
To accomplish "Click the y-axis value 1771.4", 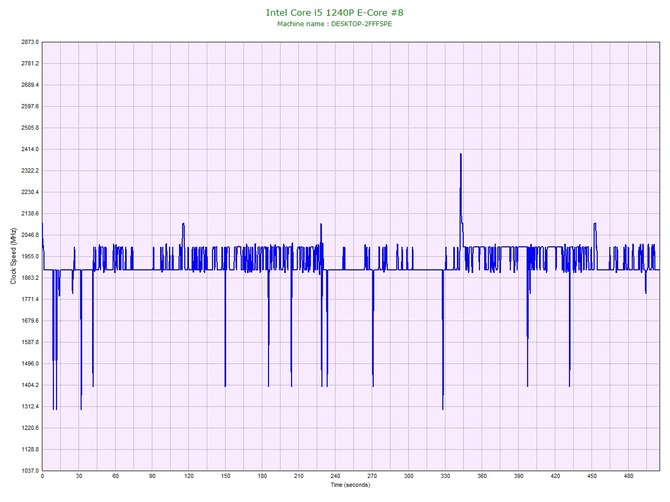I will pyautogui.click(x=30, y=299).
